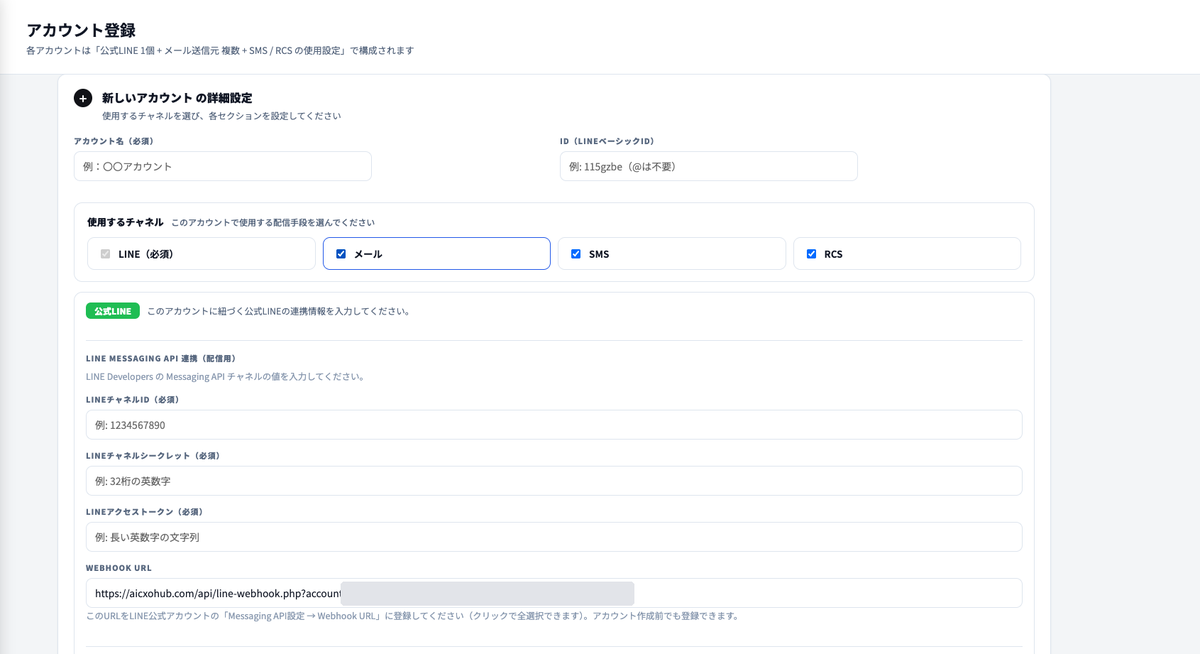
Task: Click the アカウント登録 page heading
Action: click(x=81, y=30)
